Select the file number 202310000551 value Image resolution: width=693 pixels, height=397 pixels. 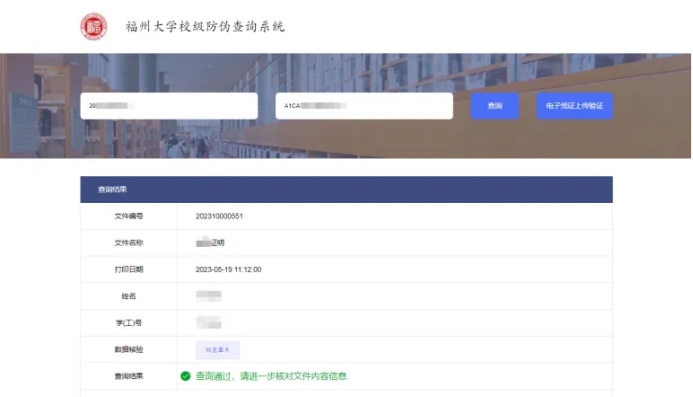[219, 216]
